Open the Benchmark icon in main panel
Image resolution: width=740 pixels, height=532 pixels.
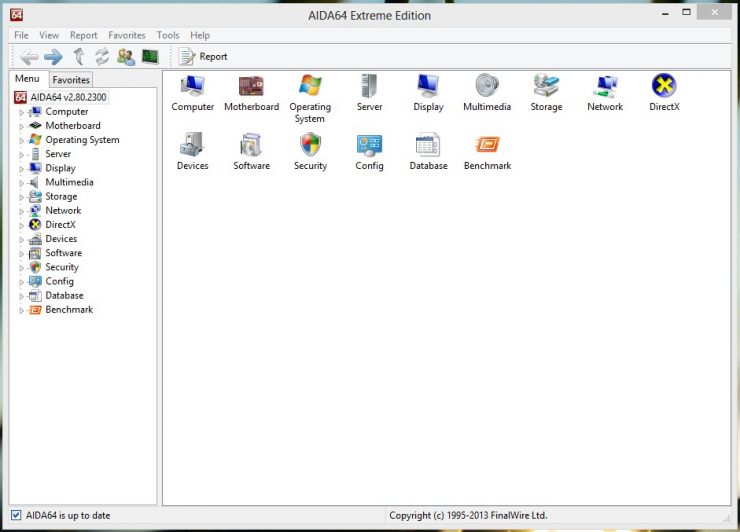[487, 144]
